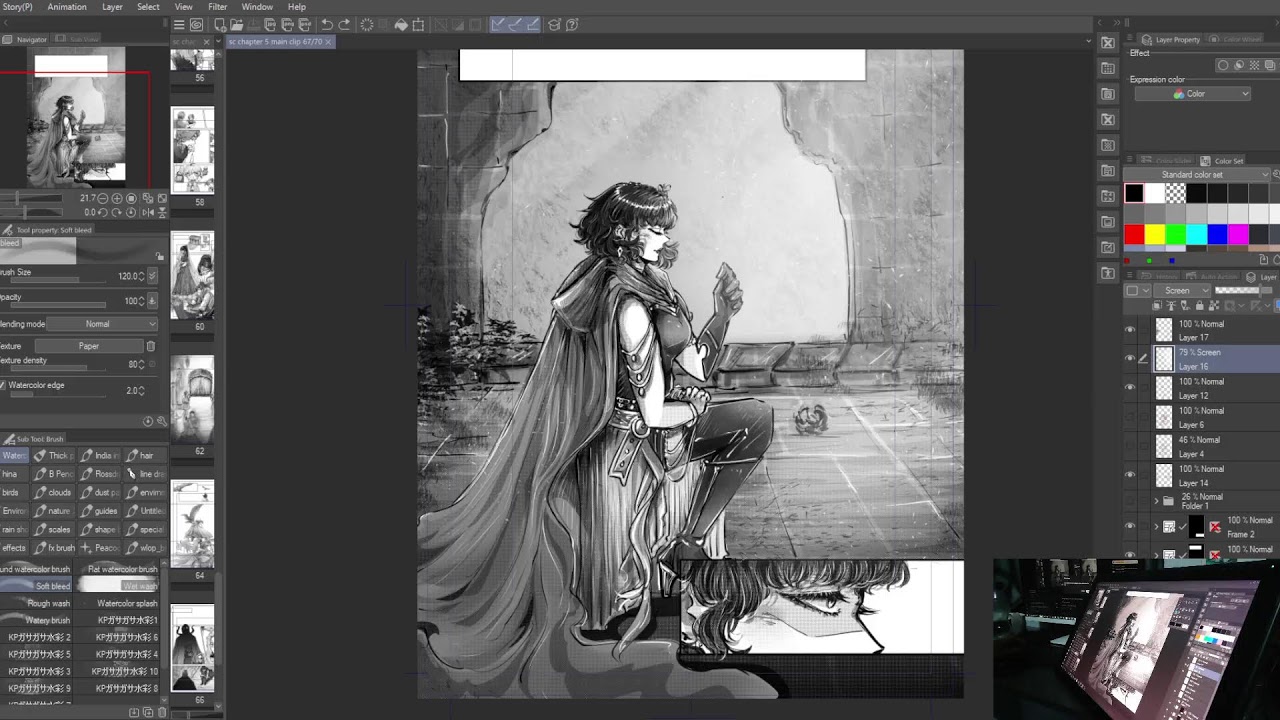Select the India ink brush group
This screenshot has height=720, width=1280.
tap(100, 455)
